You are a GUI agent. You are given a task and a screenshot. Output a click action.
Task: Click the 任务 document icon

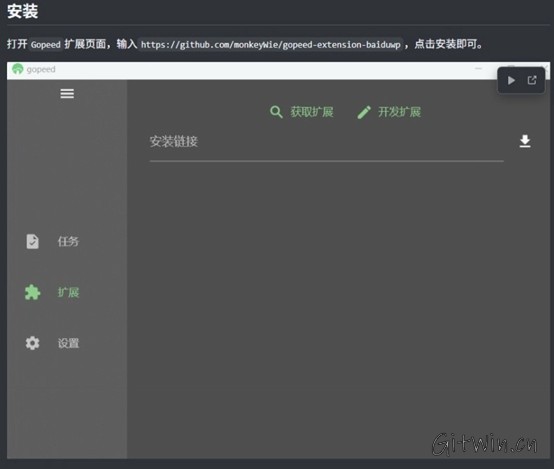[x=33, y=241]
